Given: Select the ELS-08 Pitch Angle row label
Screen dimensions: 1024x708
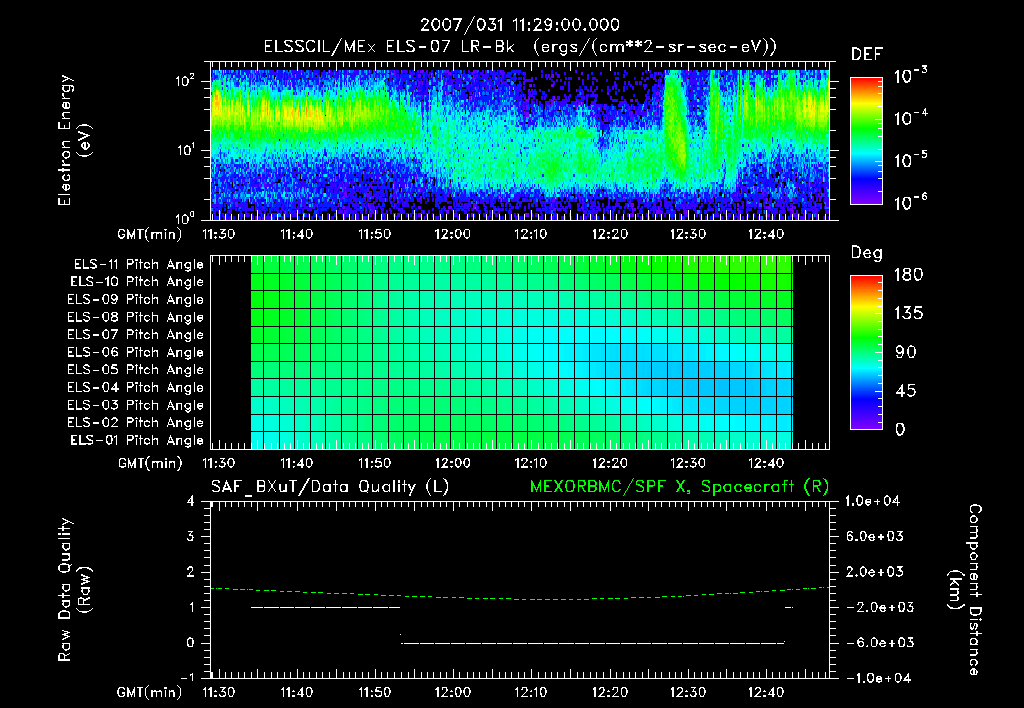Looking at the screenshot, I should 136,317.
